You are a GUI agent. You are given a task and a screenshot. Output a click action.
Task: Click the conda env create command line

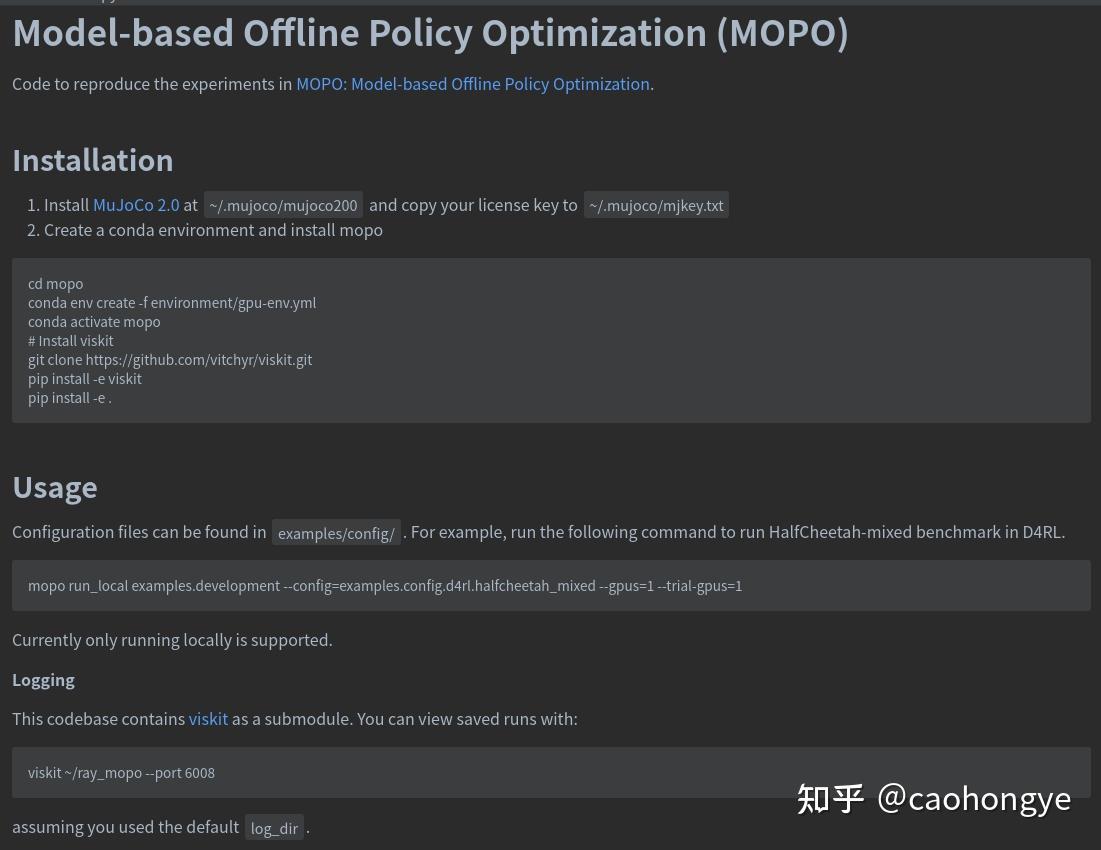point(172,302)
